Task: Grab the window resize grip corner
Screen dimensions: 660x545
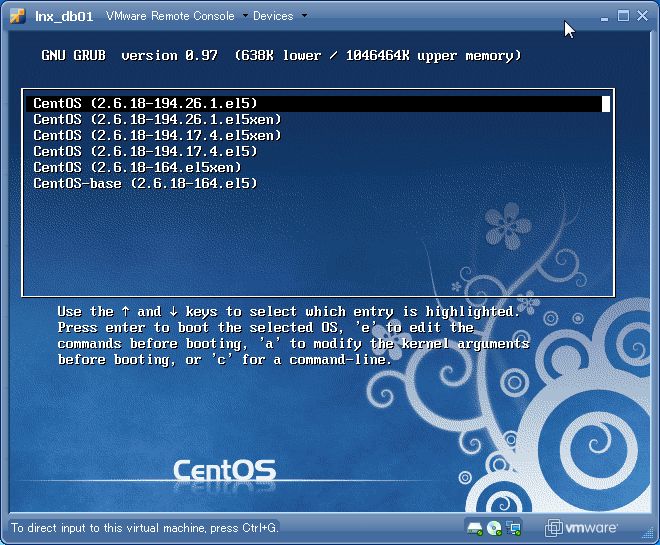Action: 647,533
